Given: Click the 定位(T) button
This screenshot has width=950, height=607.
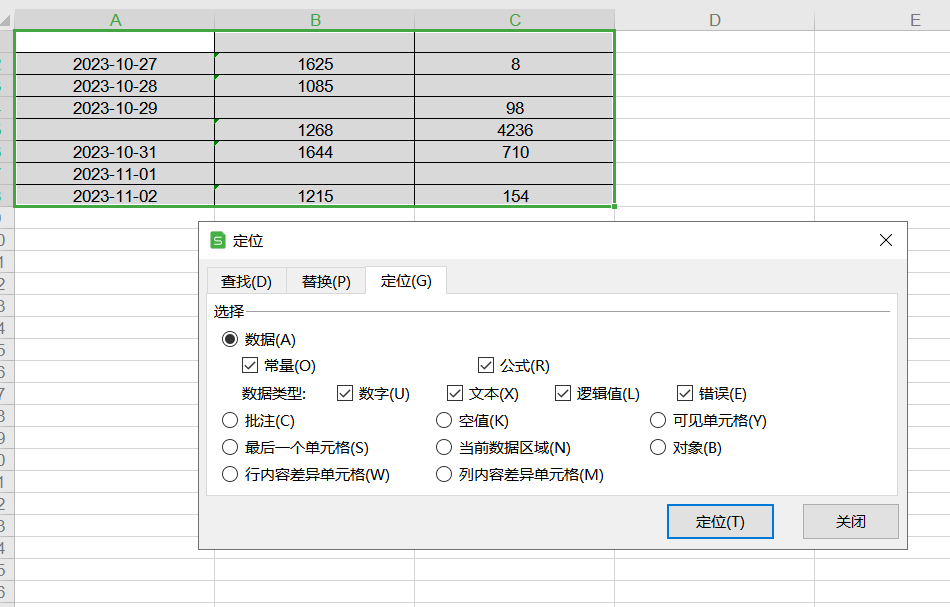Looking at the screenshot, I should coord(720,522).
